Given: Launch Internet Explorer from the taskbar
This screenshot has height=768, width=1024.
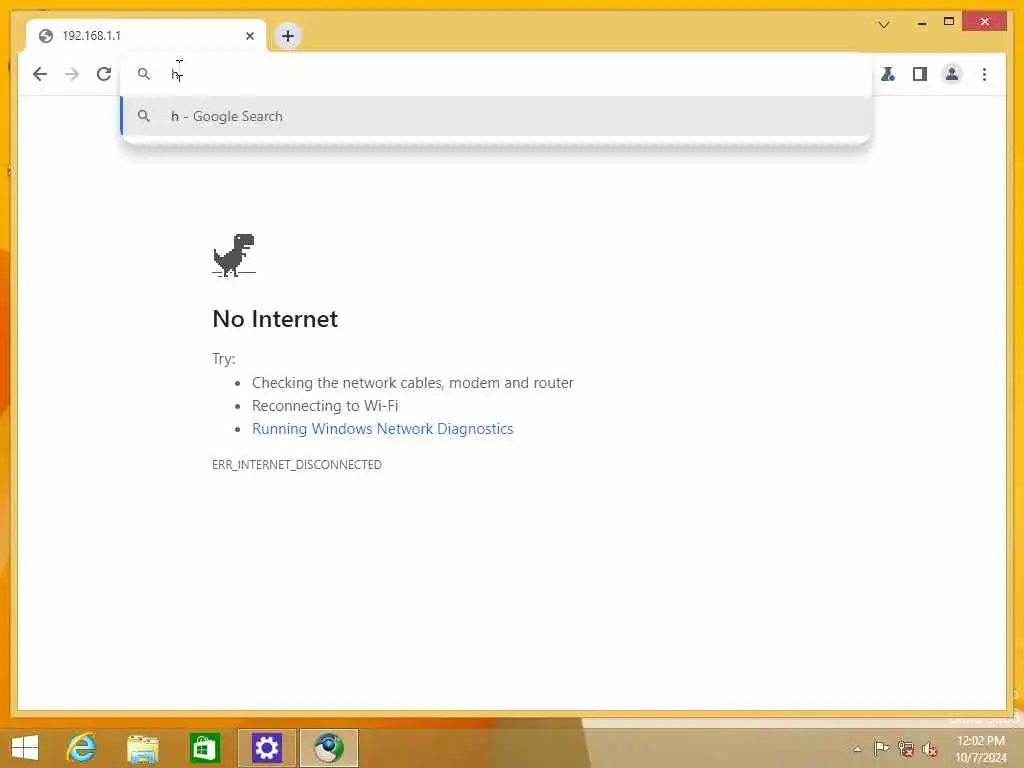Looking at the screenshot, I should click(81, 748).
